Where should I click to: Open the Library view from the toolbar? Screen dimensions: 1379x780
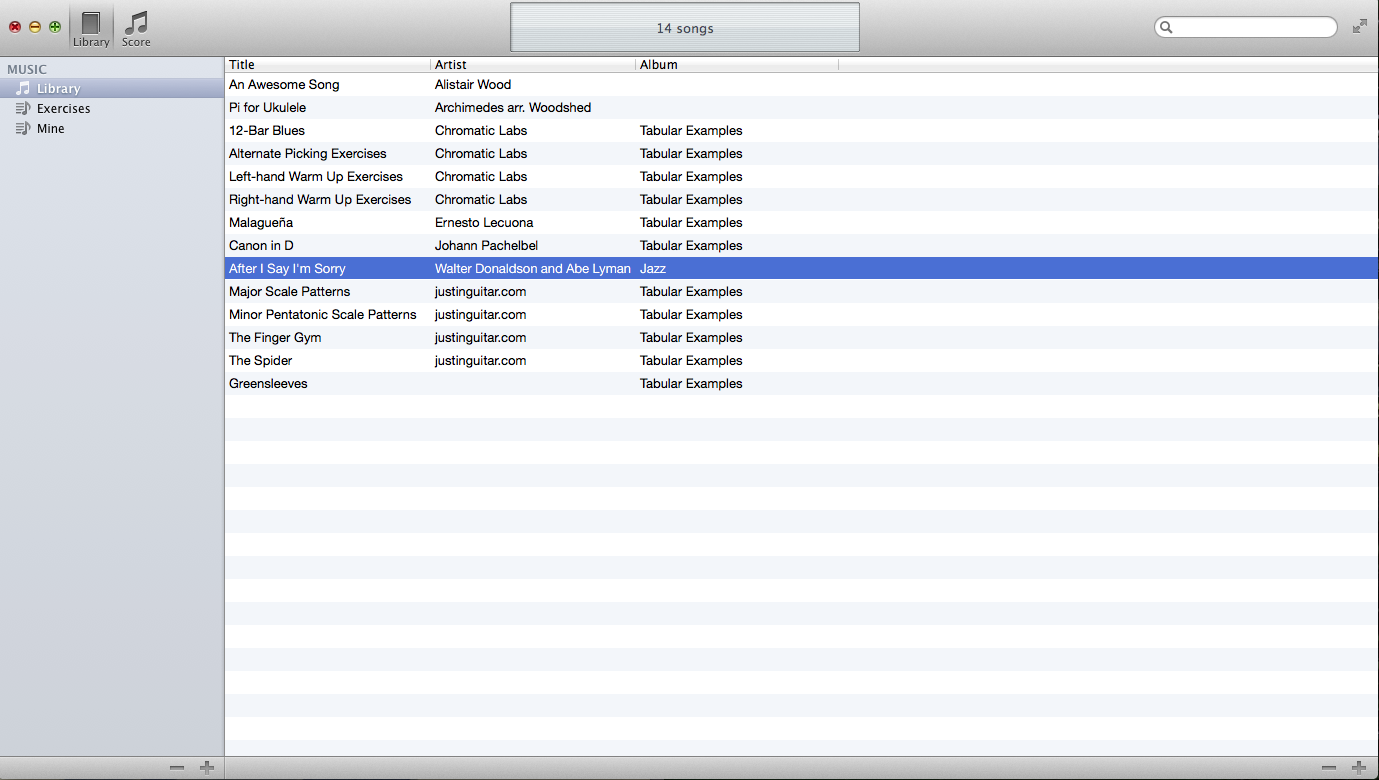(91, 29)
